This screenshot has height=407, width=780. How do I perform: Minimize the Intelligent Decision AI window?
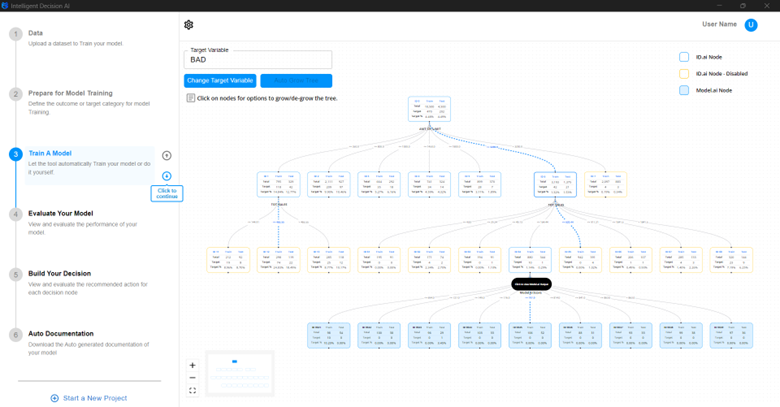pyautogui.click(x=719, y=5)
